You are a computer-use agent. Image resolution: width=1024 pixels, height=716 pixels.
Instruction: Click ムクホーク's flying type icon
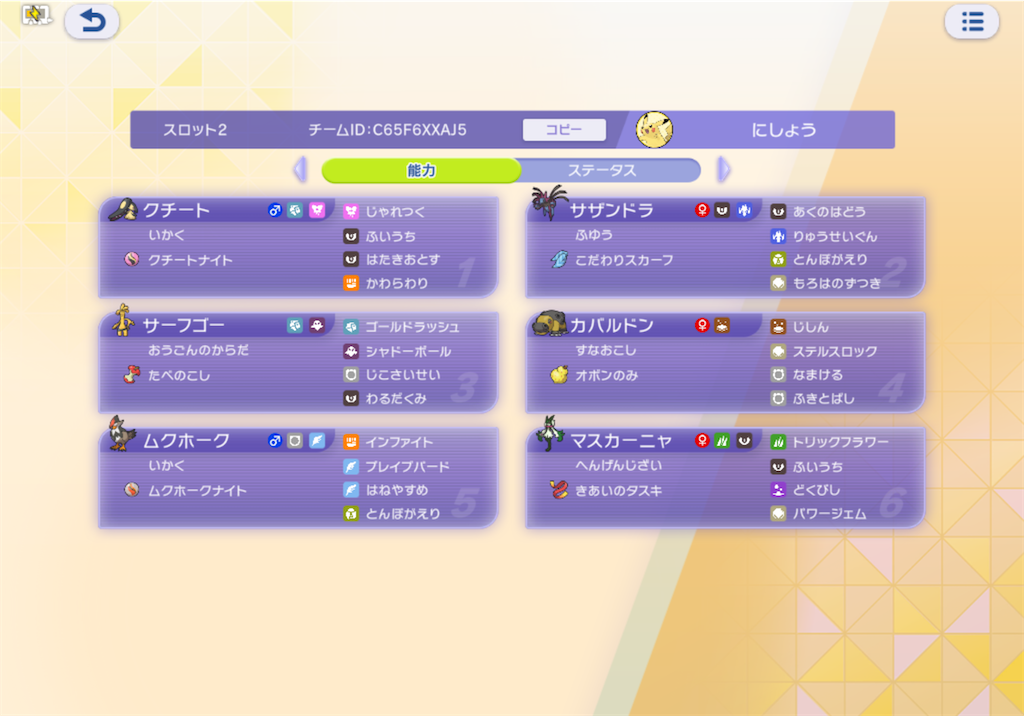click(317, 441)
